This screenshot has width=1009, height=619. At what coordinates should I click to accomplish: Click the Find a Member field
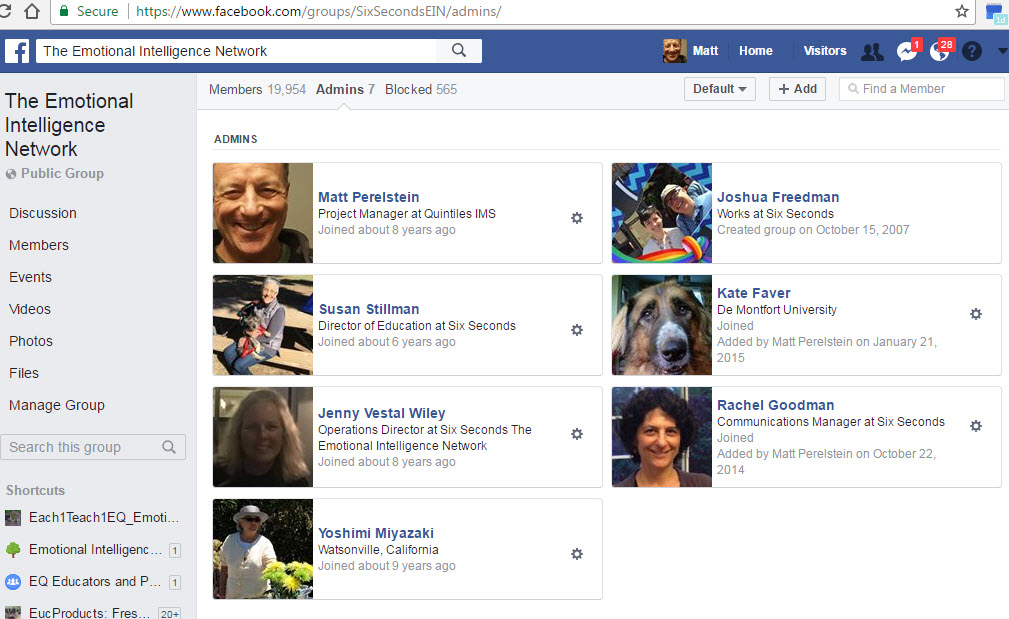930,89
